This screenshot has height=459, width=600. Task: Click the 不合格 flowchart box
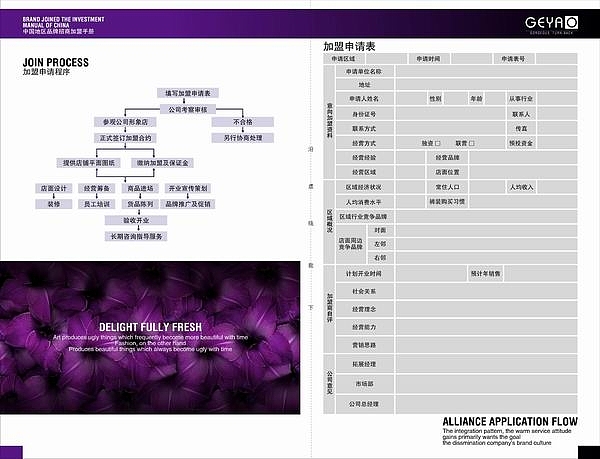click(243, 122)
